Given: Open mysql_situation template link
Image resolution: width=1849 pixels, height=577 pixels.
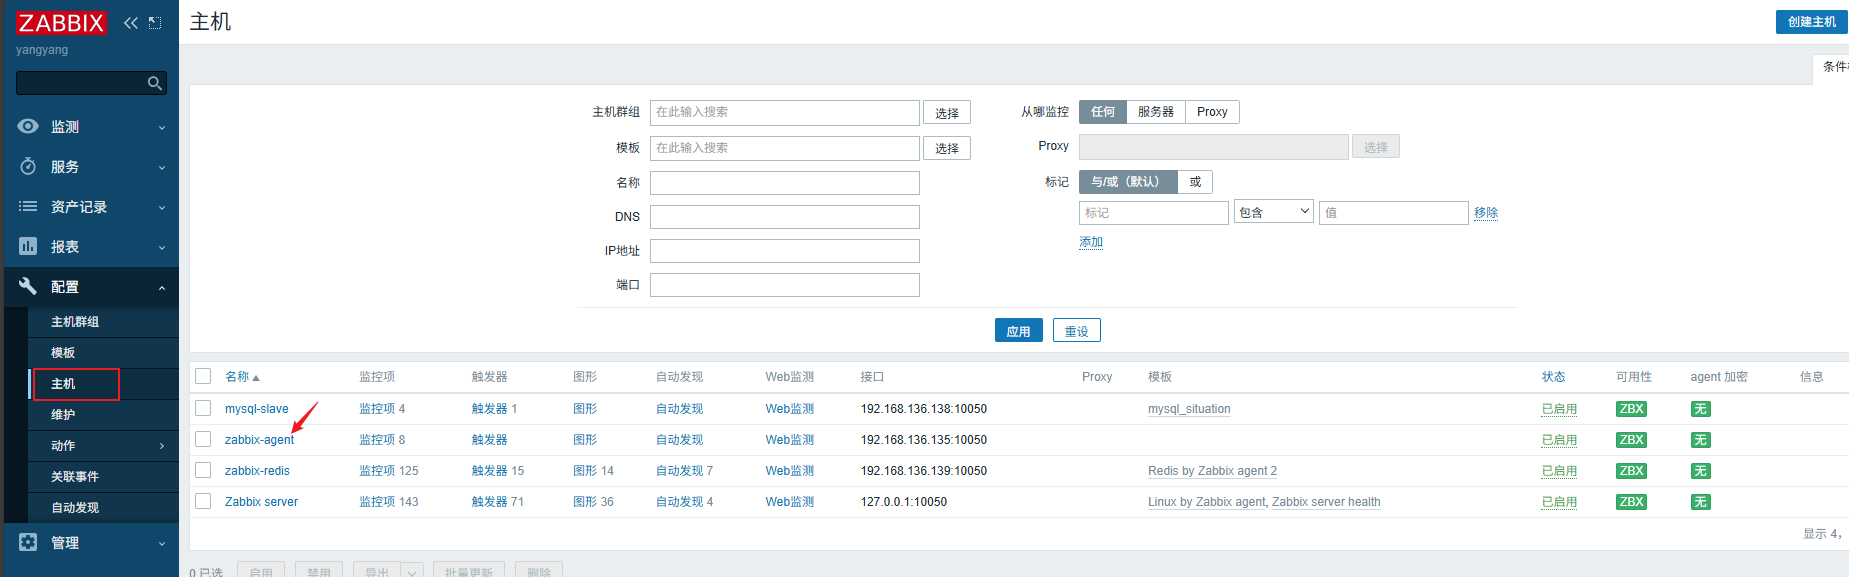Looking at the screenshot, I should [x=1189, y=409].
